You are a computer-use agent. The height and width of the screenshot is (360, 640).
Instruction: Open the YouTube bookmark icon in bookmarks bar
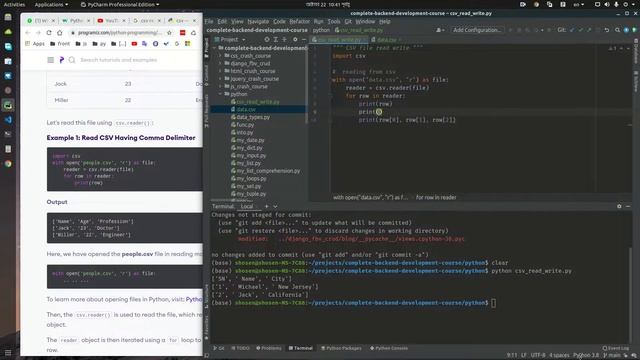(x=134, y=44)
